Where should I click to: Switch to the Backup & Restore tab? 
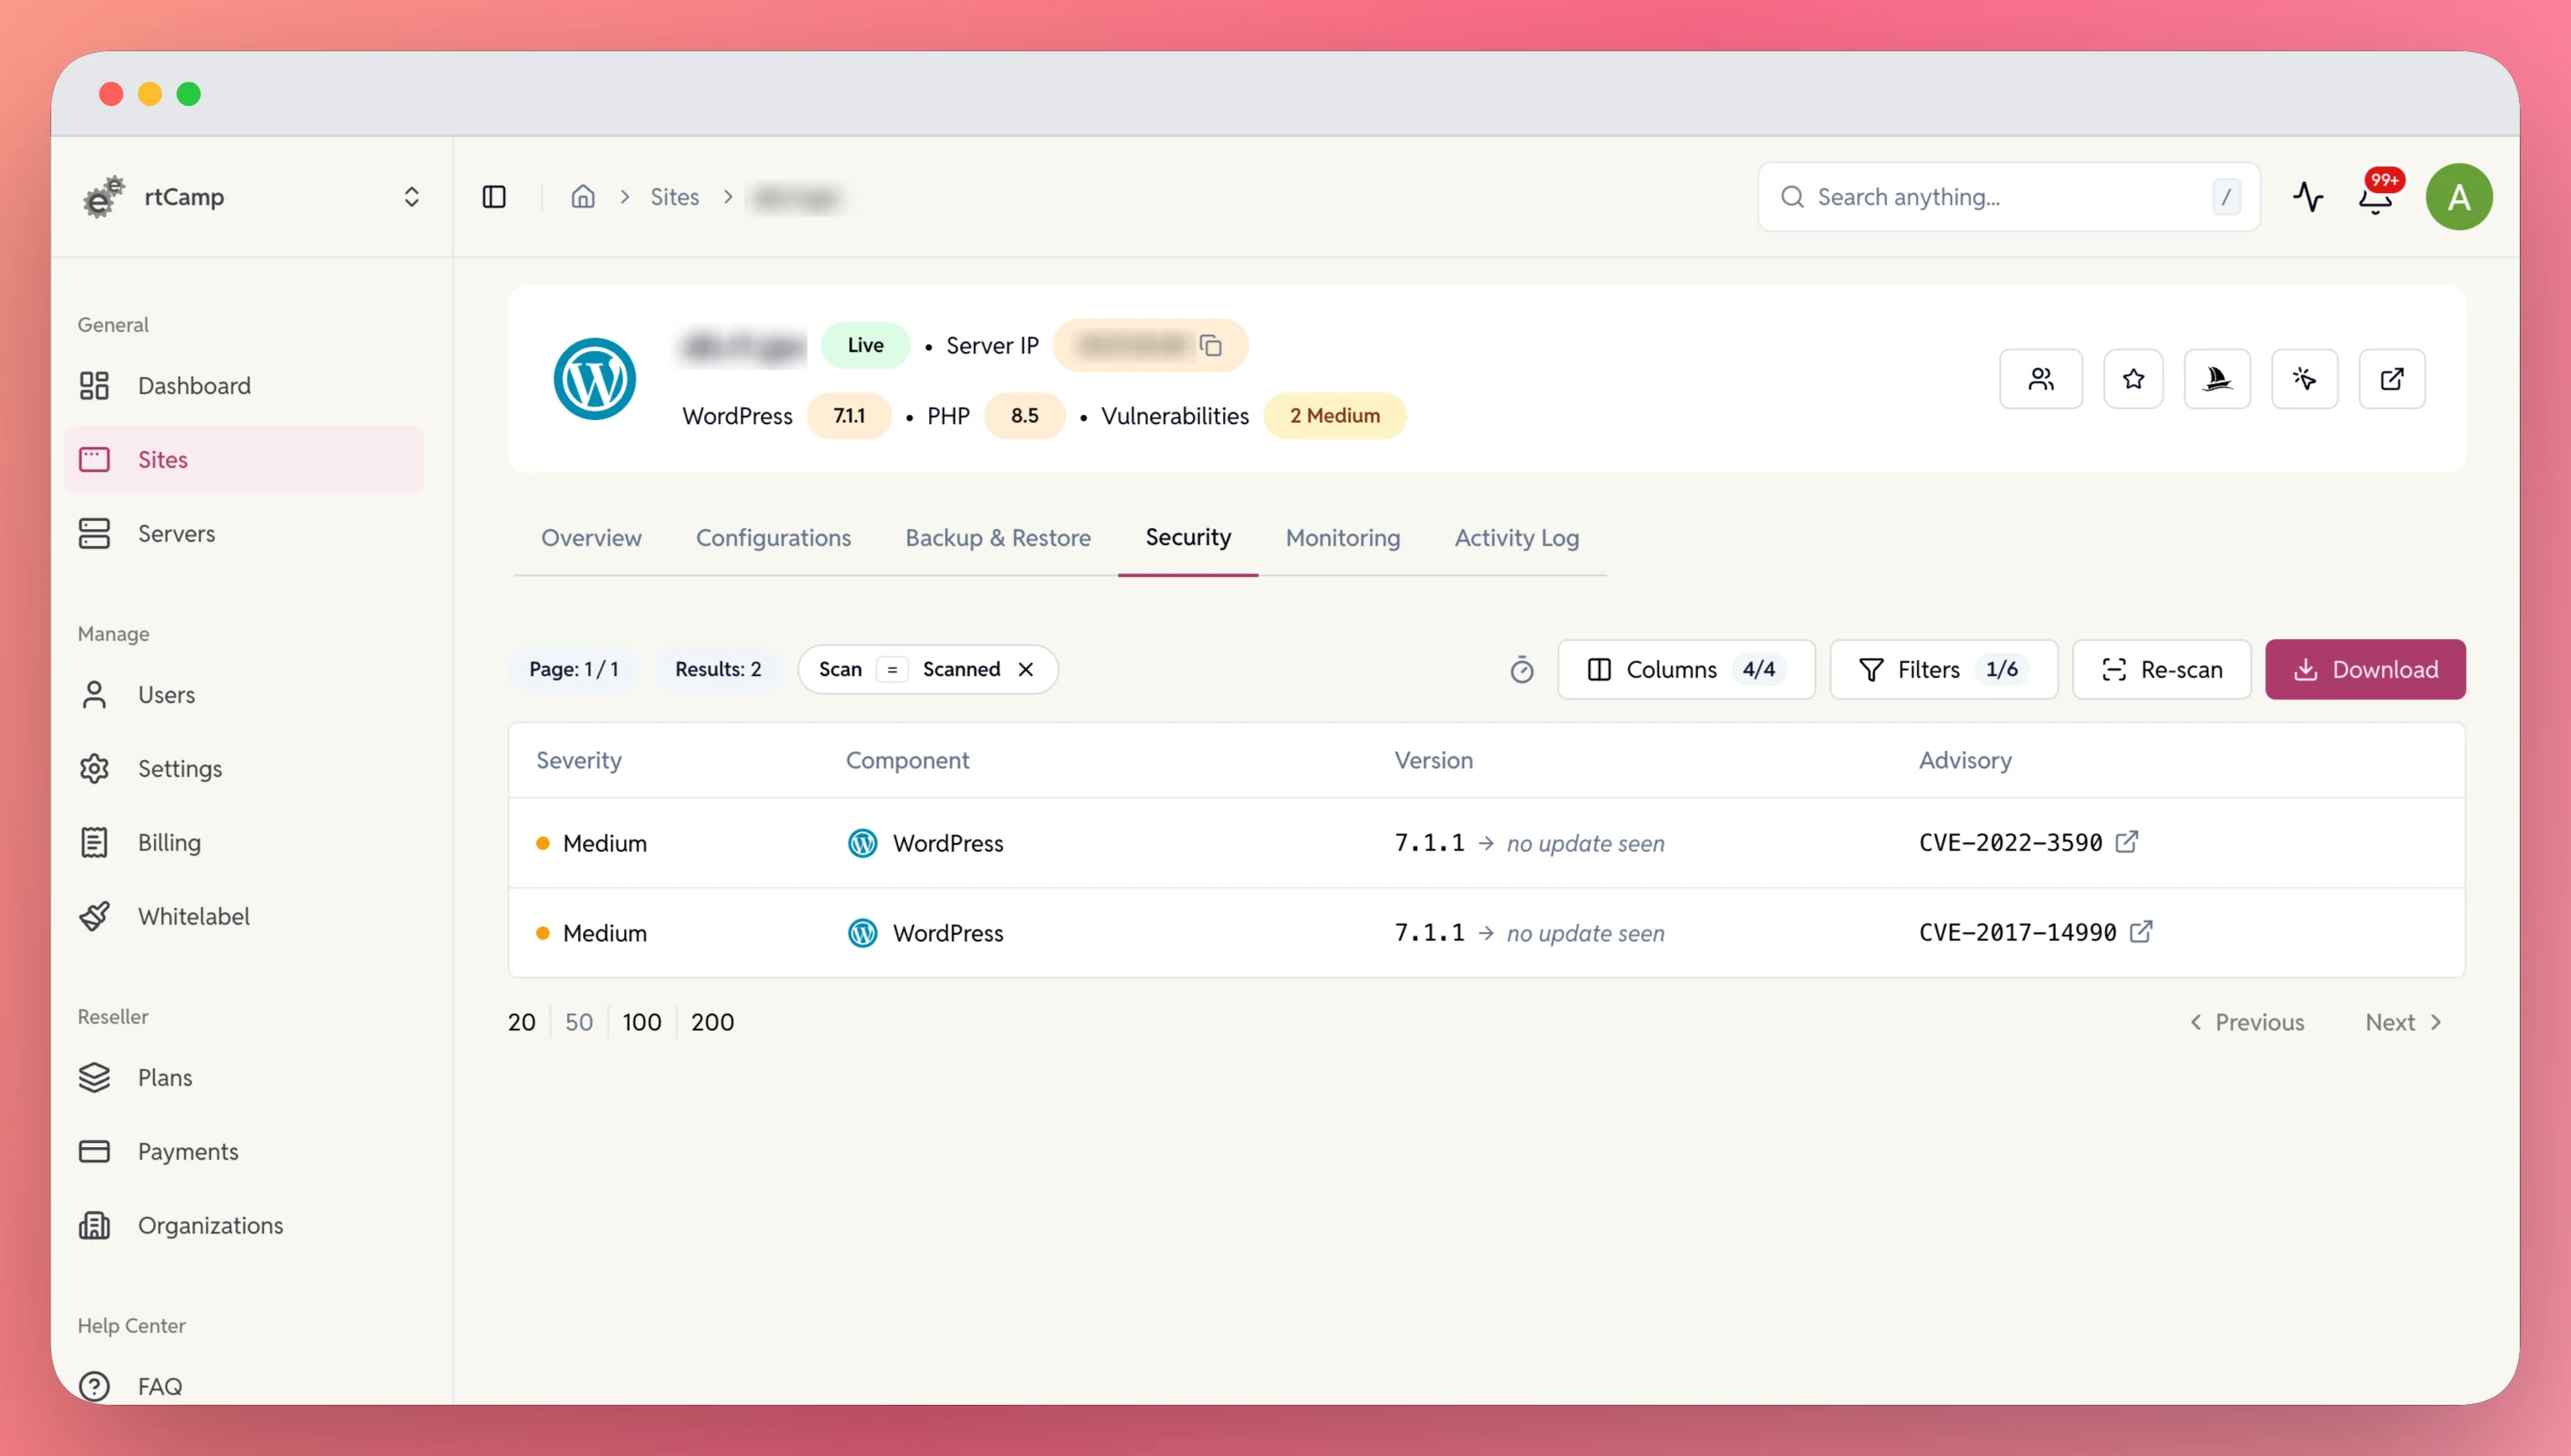[998, 538]
